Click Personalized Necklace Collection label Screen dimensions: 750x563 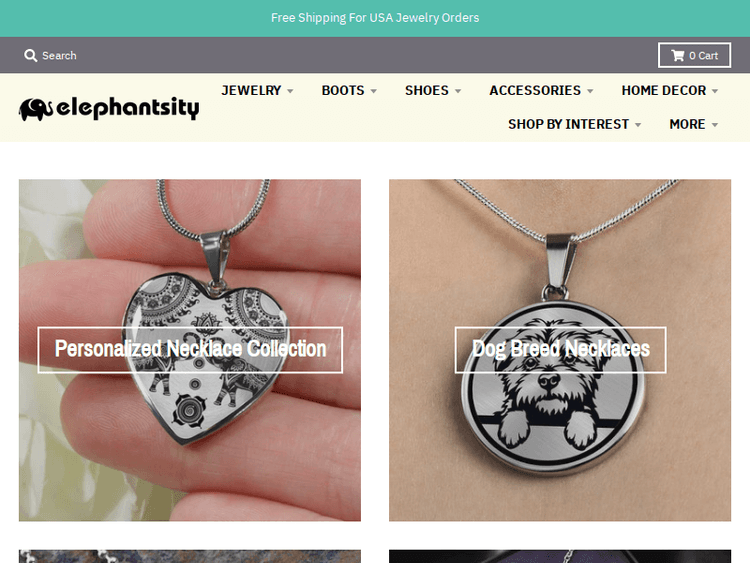(190, 349)
